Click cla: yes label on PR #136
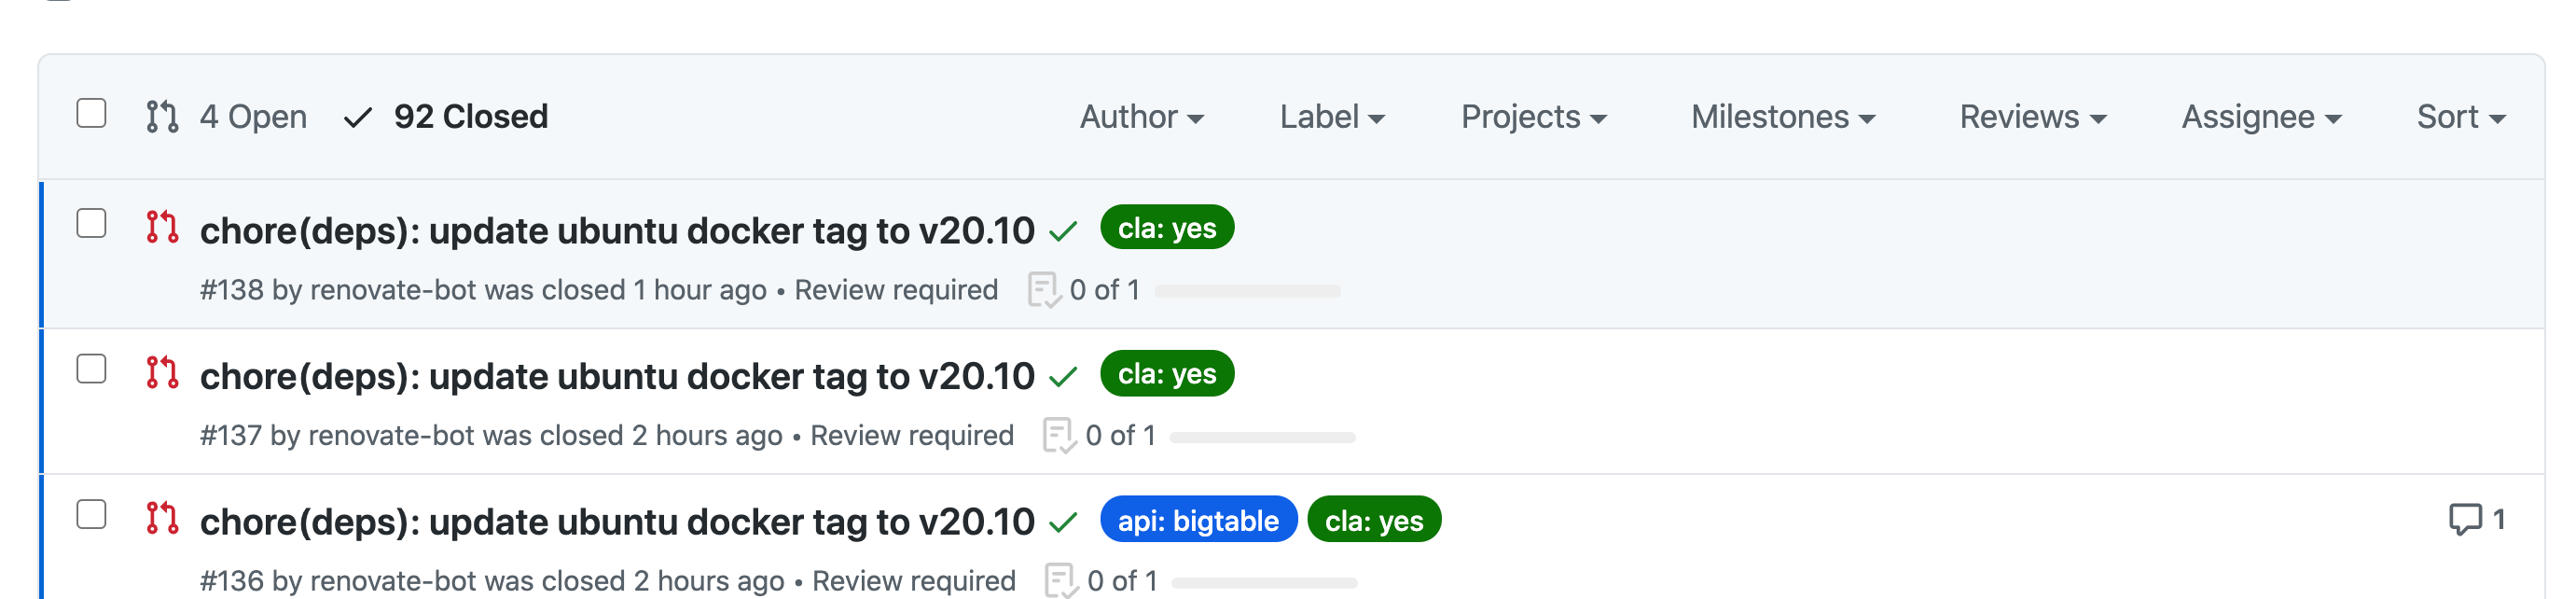 [x=1374, y=520]
